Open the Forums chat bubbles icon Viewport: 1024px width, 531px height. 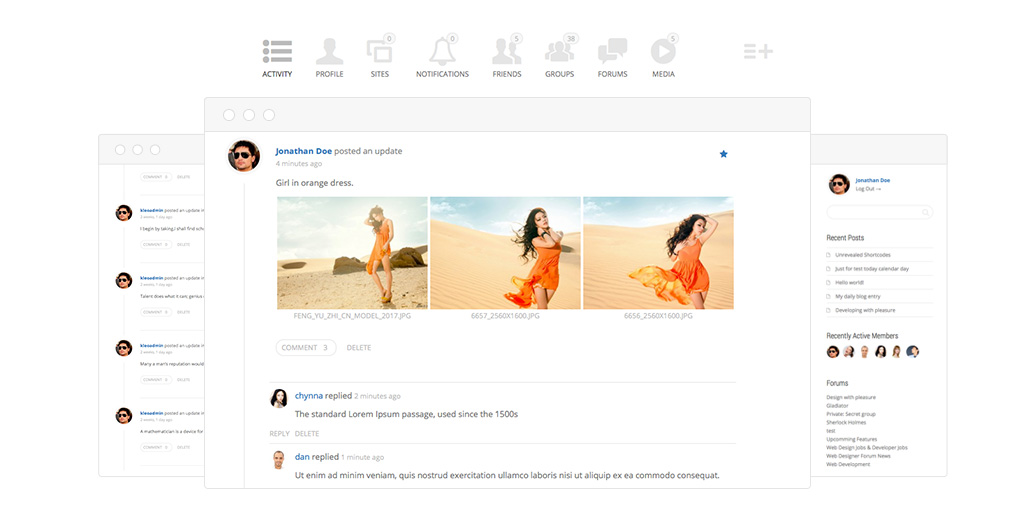pos(612,52)
